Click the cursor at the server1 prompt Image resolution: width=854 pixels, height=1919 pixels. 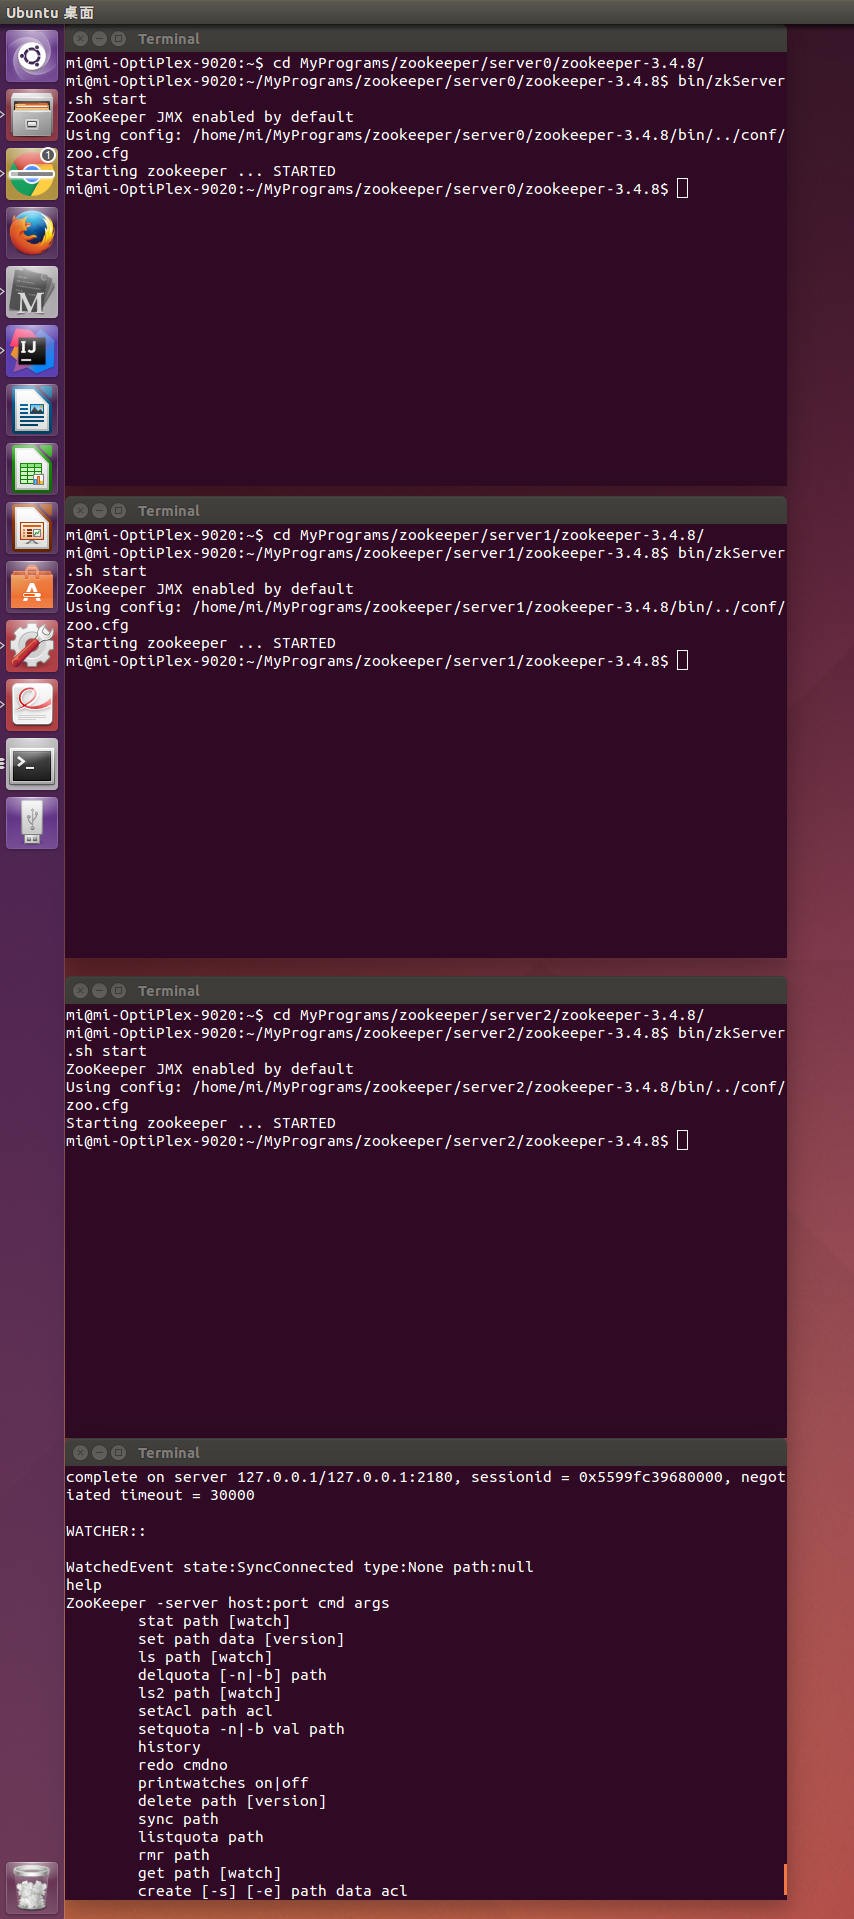[x=683, y=661]
